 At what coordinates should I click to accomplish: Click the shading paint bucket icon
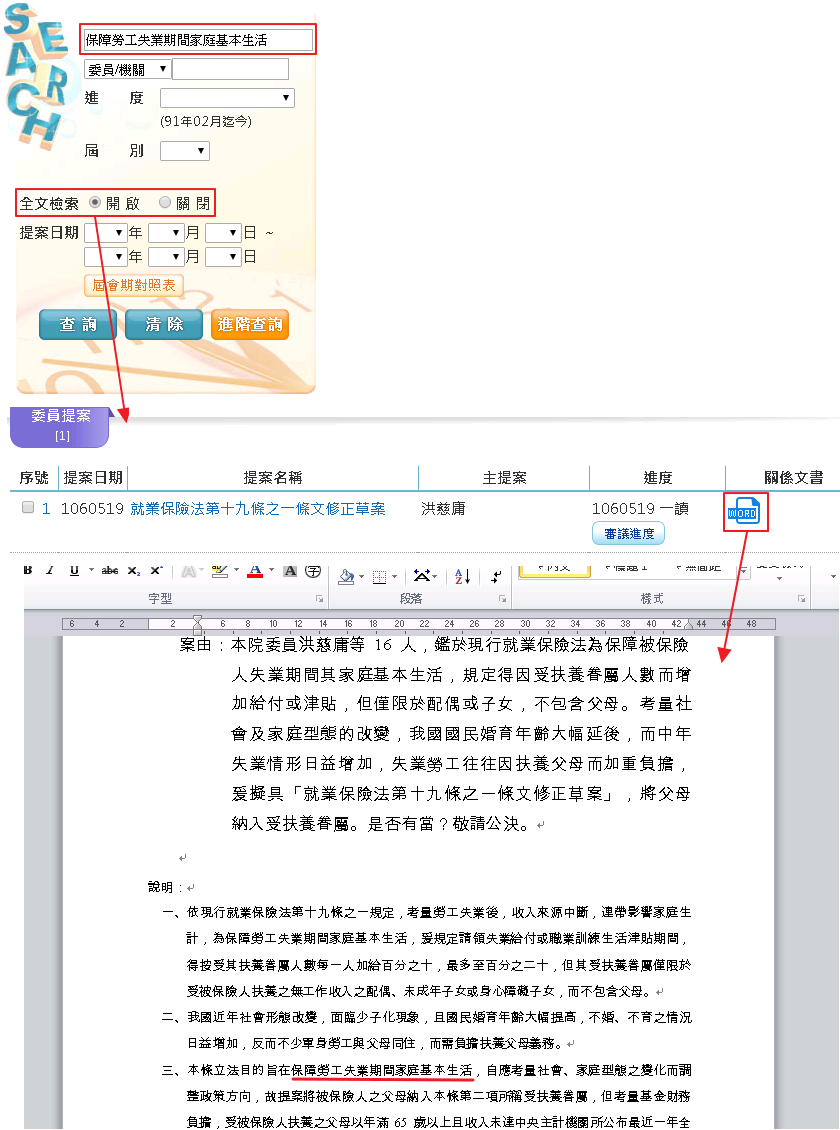[x=346, y=576]
